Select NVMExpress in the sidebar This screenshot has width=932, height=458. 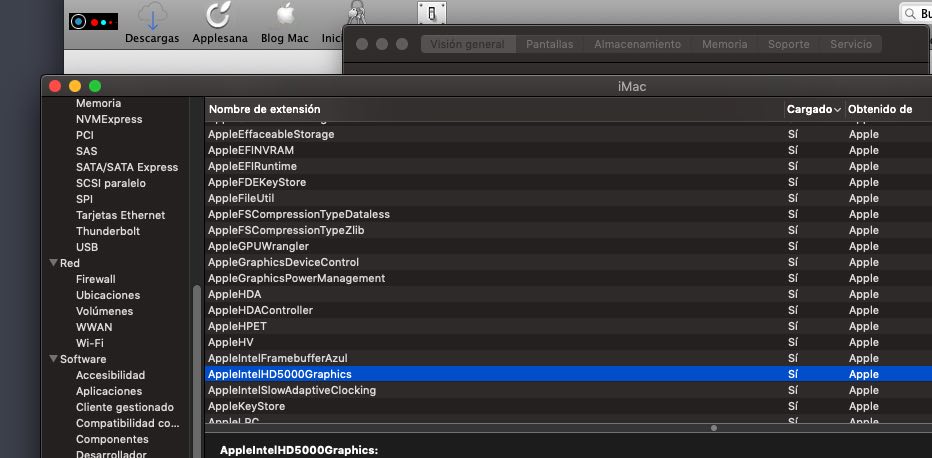pyautogui.click(x=109, y=119)
